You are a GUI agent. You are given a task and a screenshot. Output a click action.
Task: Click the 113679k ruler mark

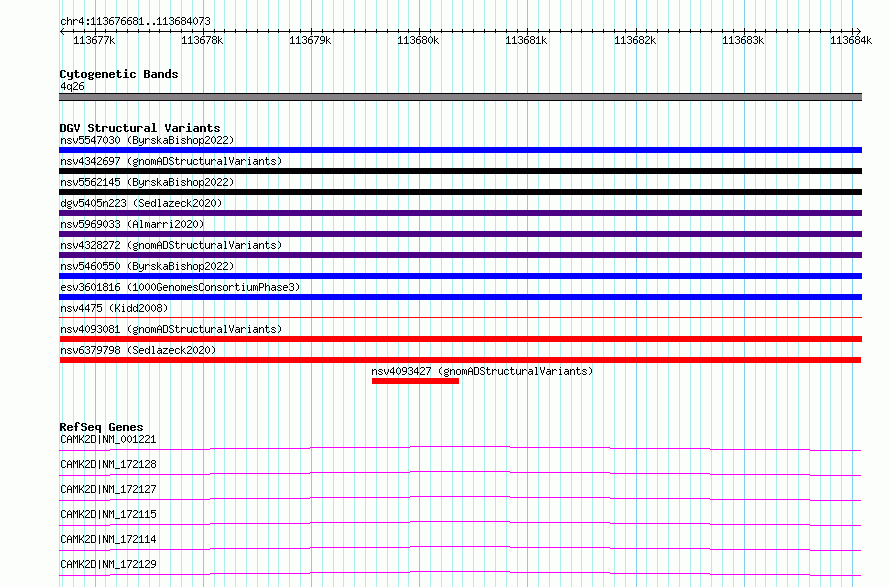[x=310, y=40]
